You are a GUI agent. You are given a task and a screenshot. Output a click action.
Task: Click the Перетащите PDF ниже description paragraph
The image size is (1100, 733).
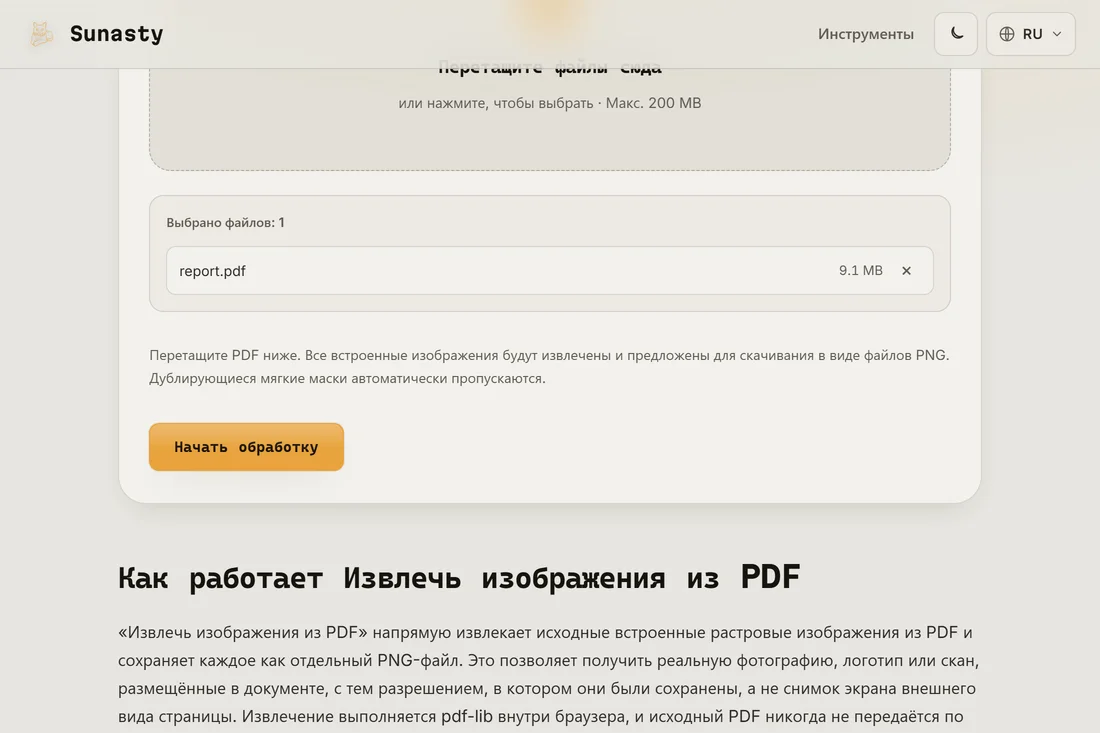pos(549,367)
